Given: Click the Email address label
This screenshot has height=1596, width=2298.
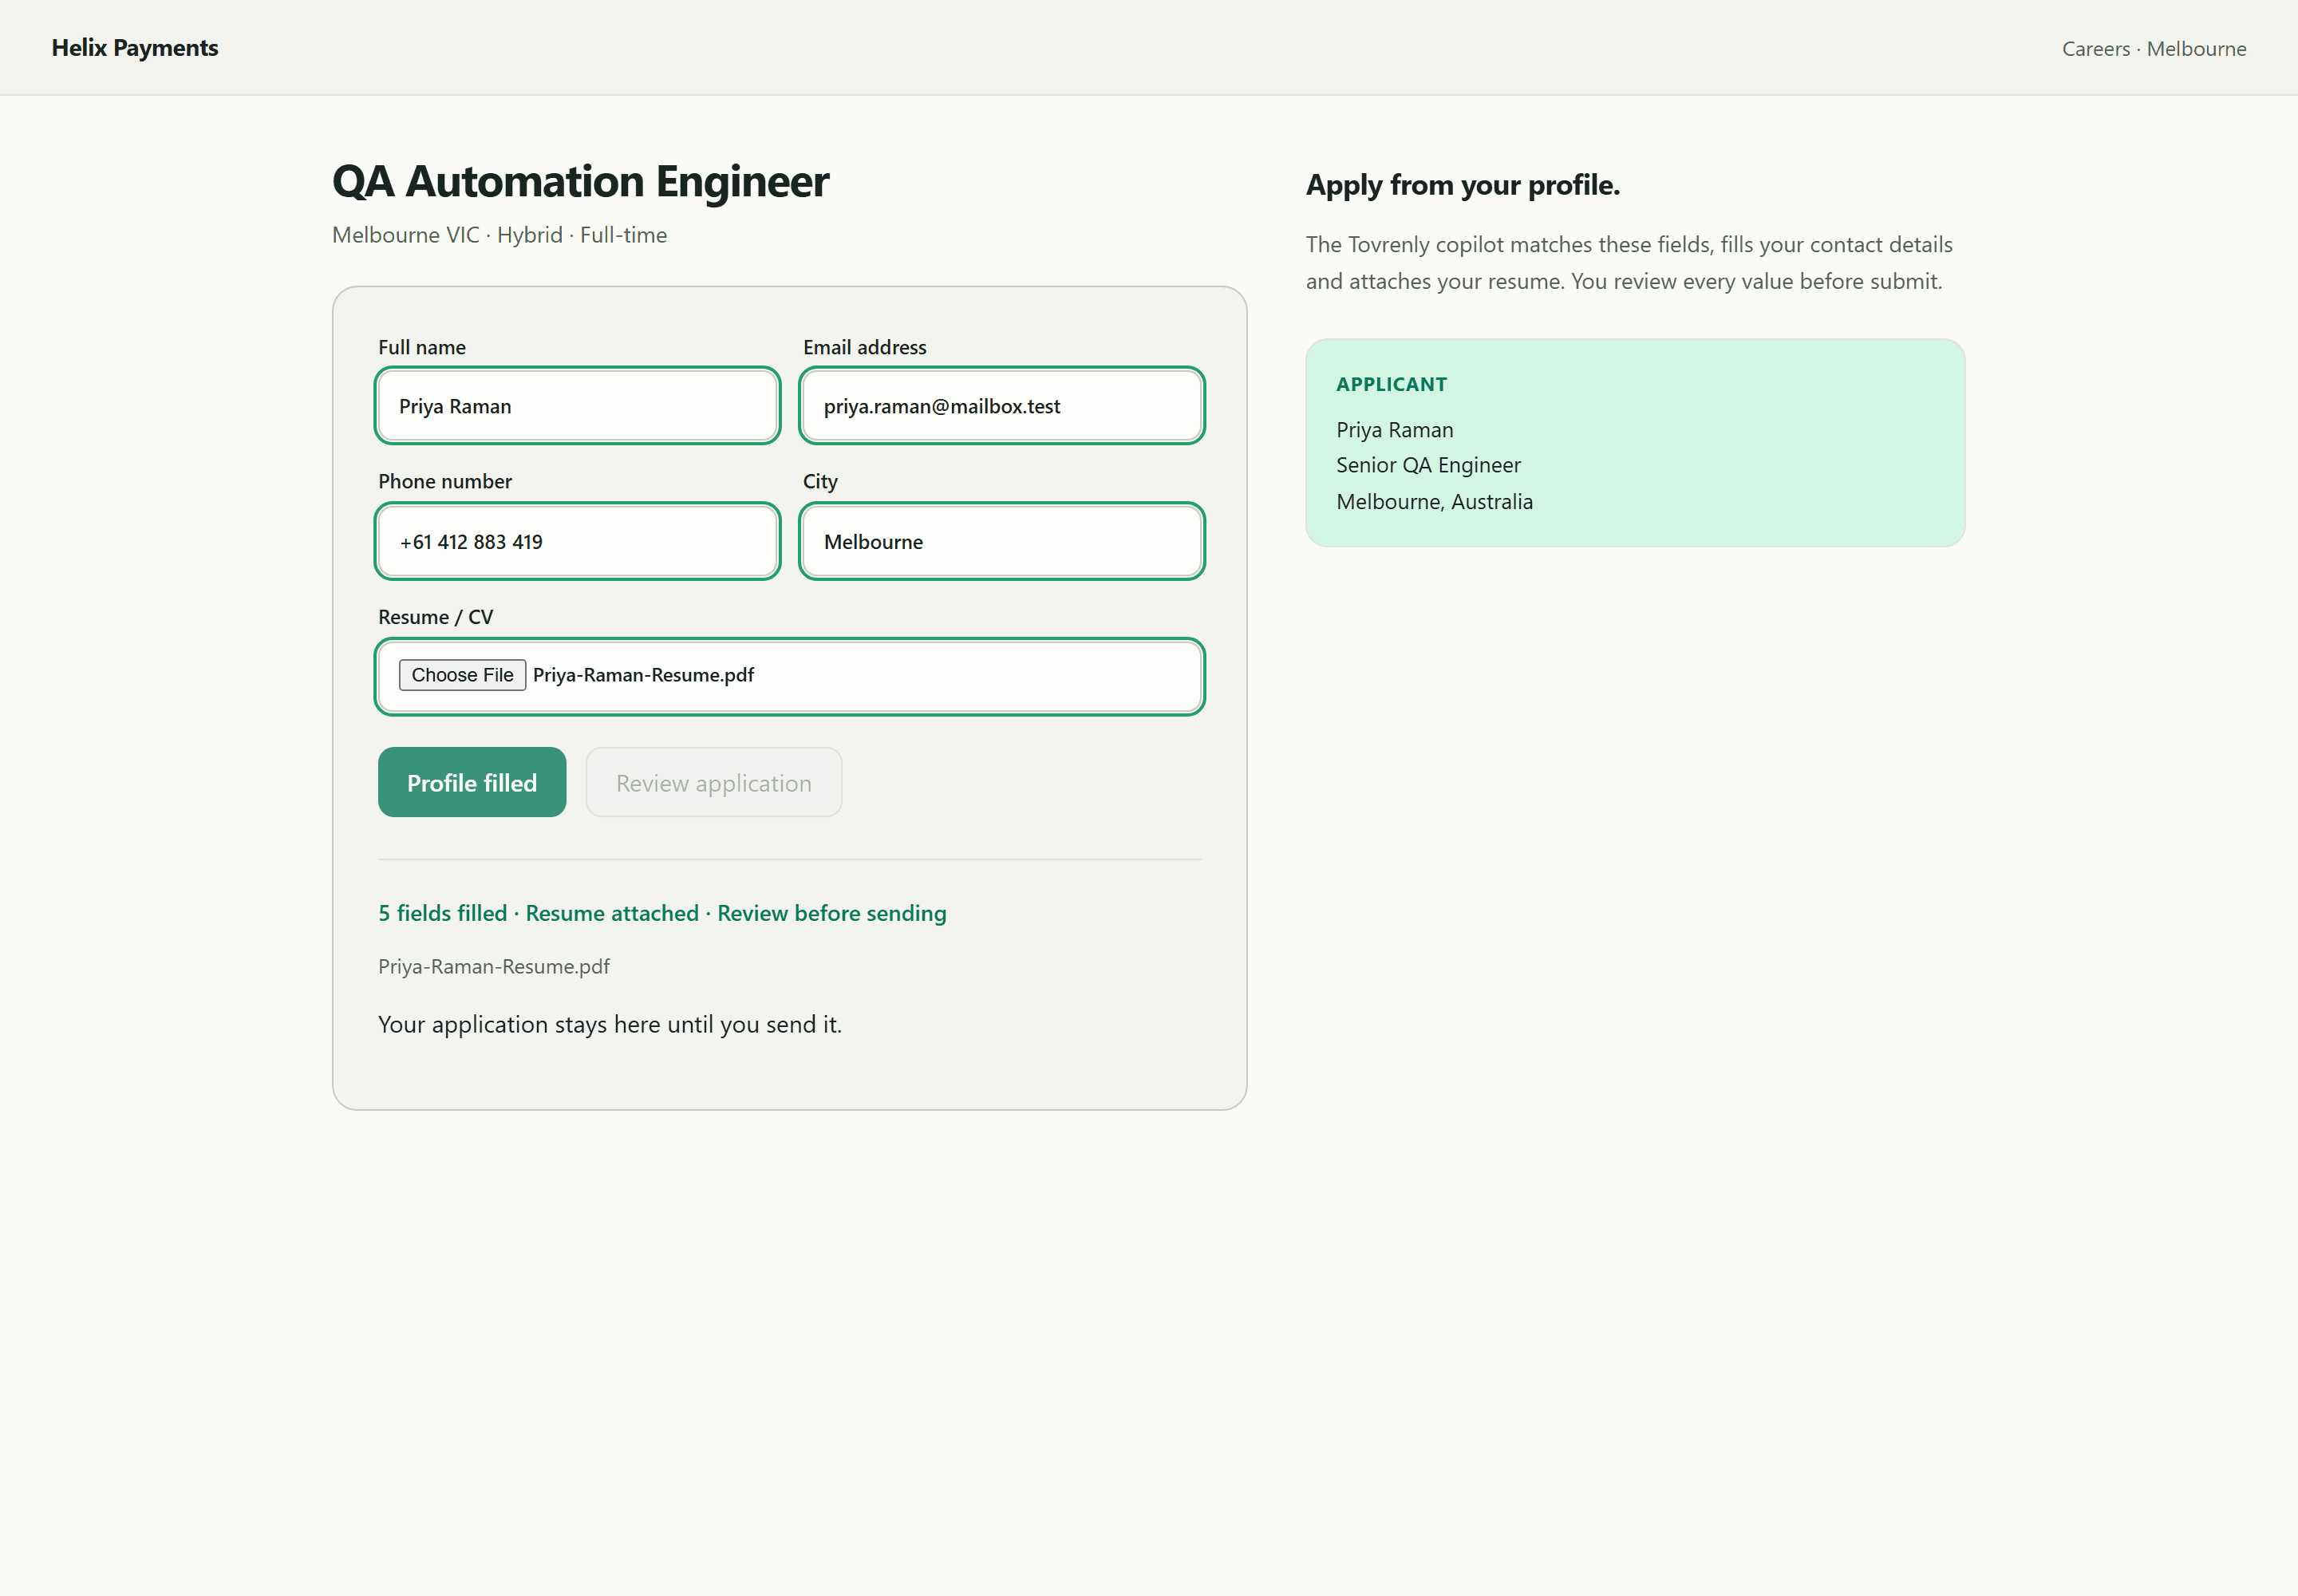Looking at the screenshot, I should pyautogui.click(x=864, y=347).
